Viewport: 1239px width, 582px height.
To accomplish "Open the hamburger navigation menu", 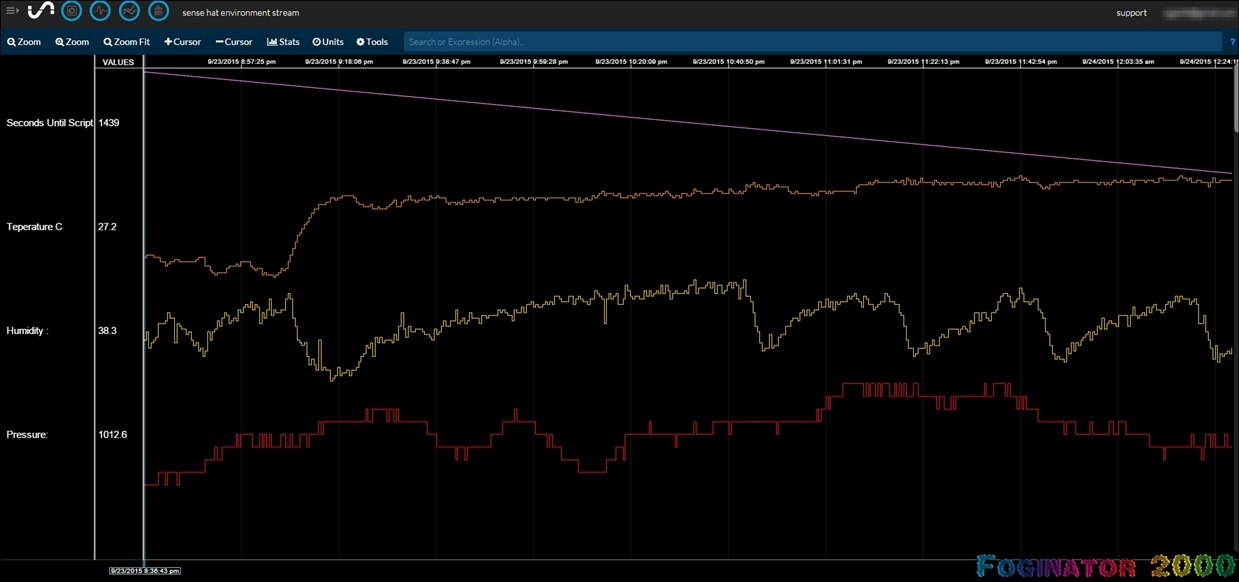I will tap(12, 11).
